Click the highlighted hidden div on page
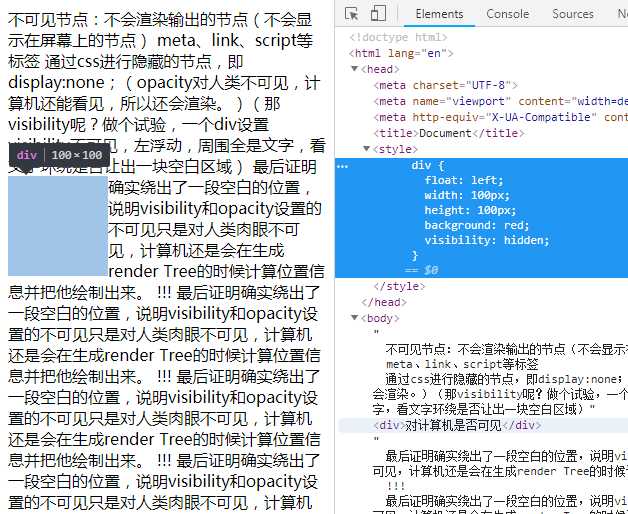 [58, 226]
